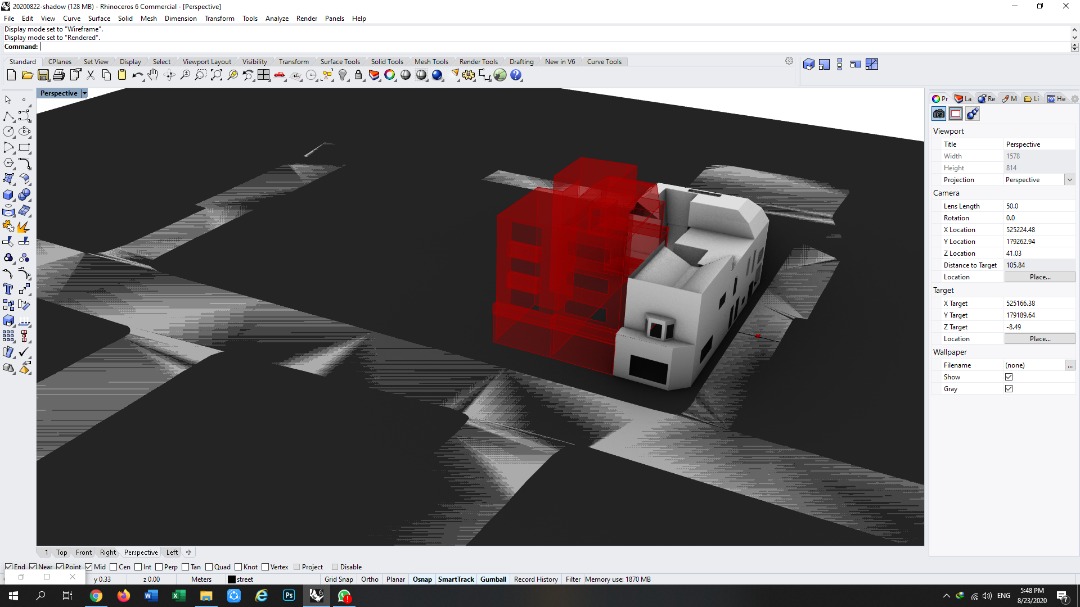Click the Open file folder icon
The height and width of the screenshot is (607, 1080).
click(28, 75)
